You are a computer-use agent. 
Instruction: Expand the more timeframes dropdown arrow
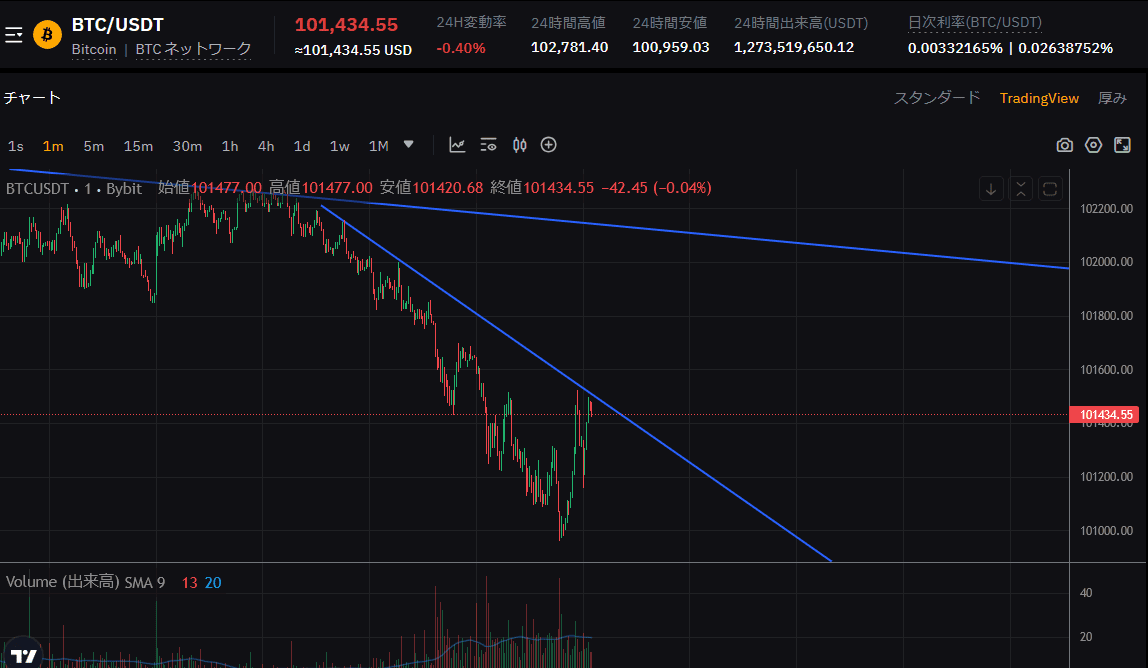point(408,144)
